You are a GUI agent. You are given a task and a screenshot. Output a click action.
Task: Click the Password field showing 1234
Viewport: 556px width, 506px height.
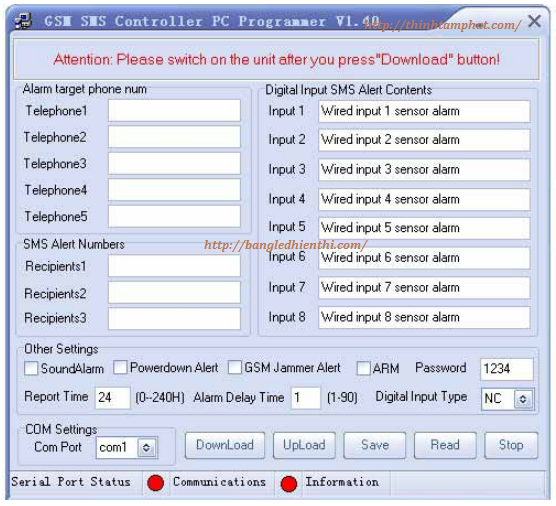[x=506, y=369]
